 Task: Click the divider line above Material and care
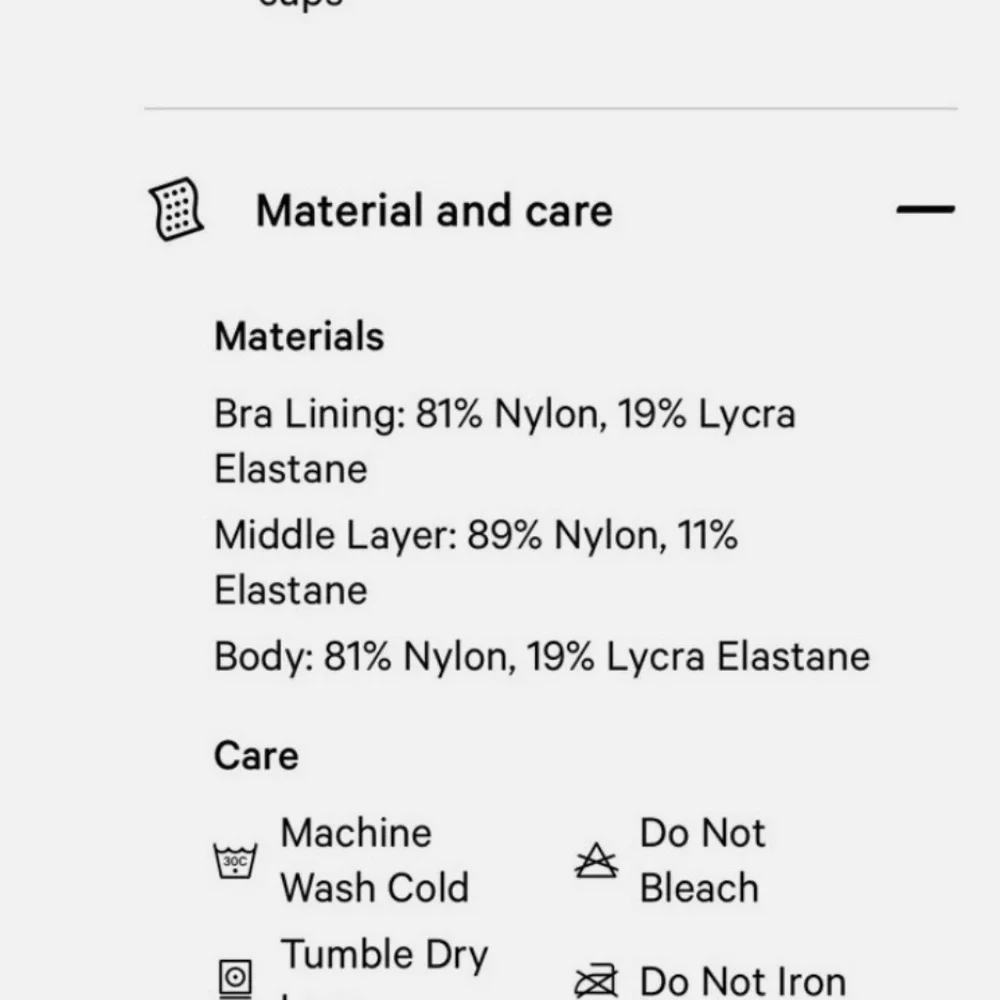[550, 108]
